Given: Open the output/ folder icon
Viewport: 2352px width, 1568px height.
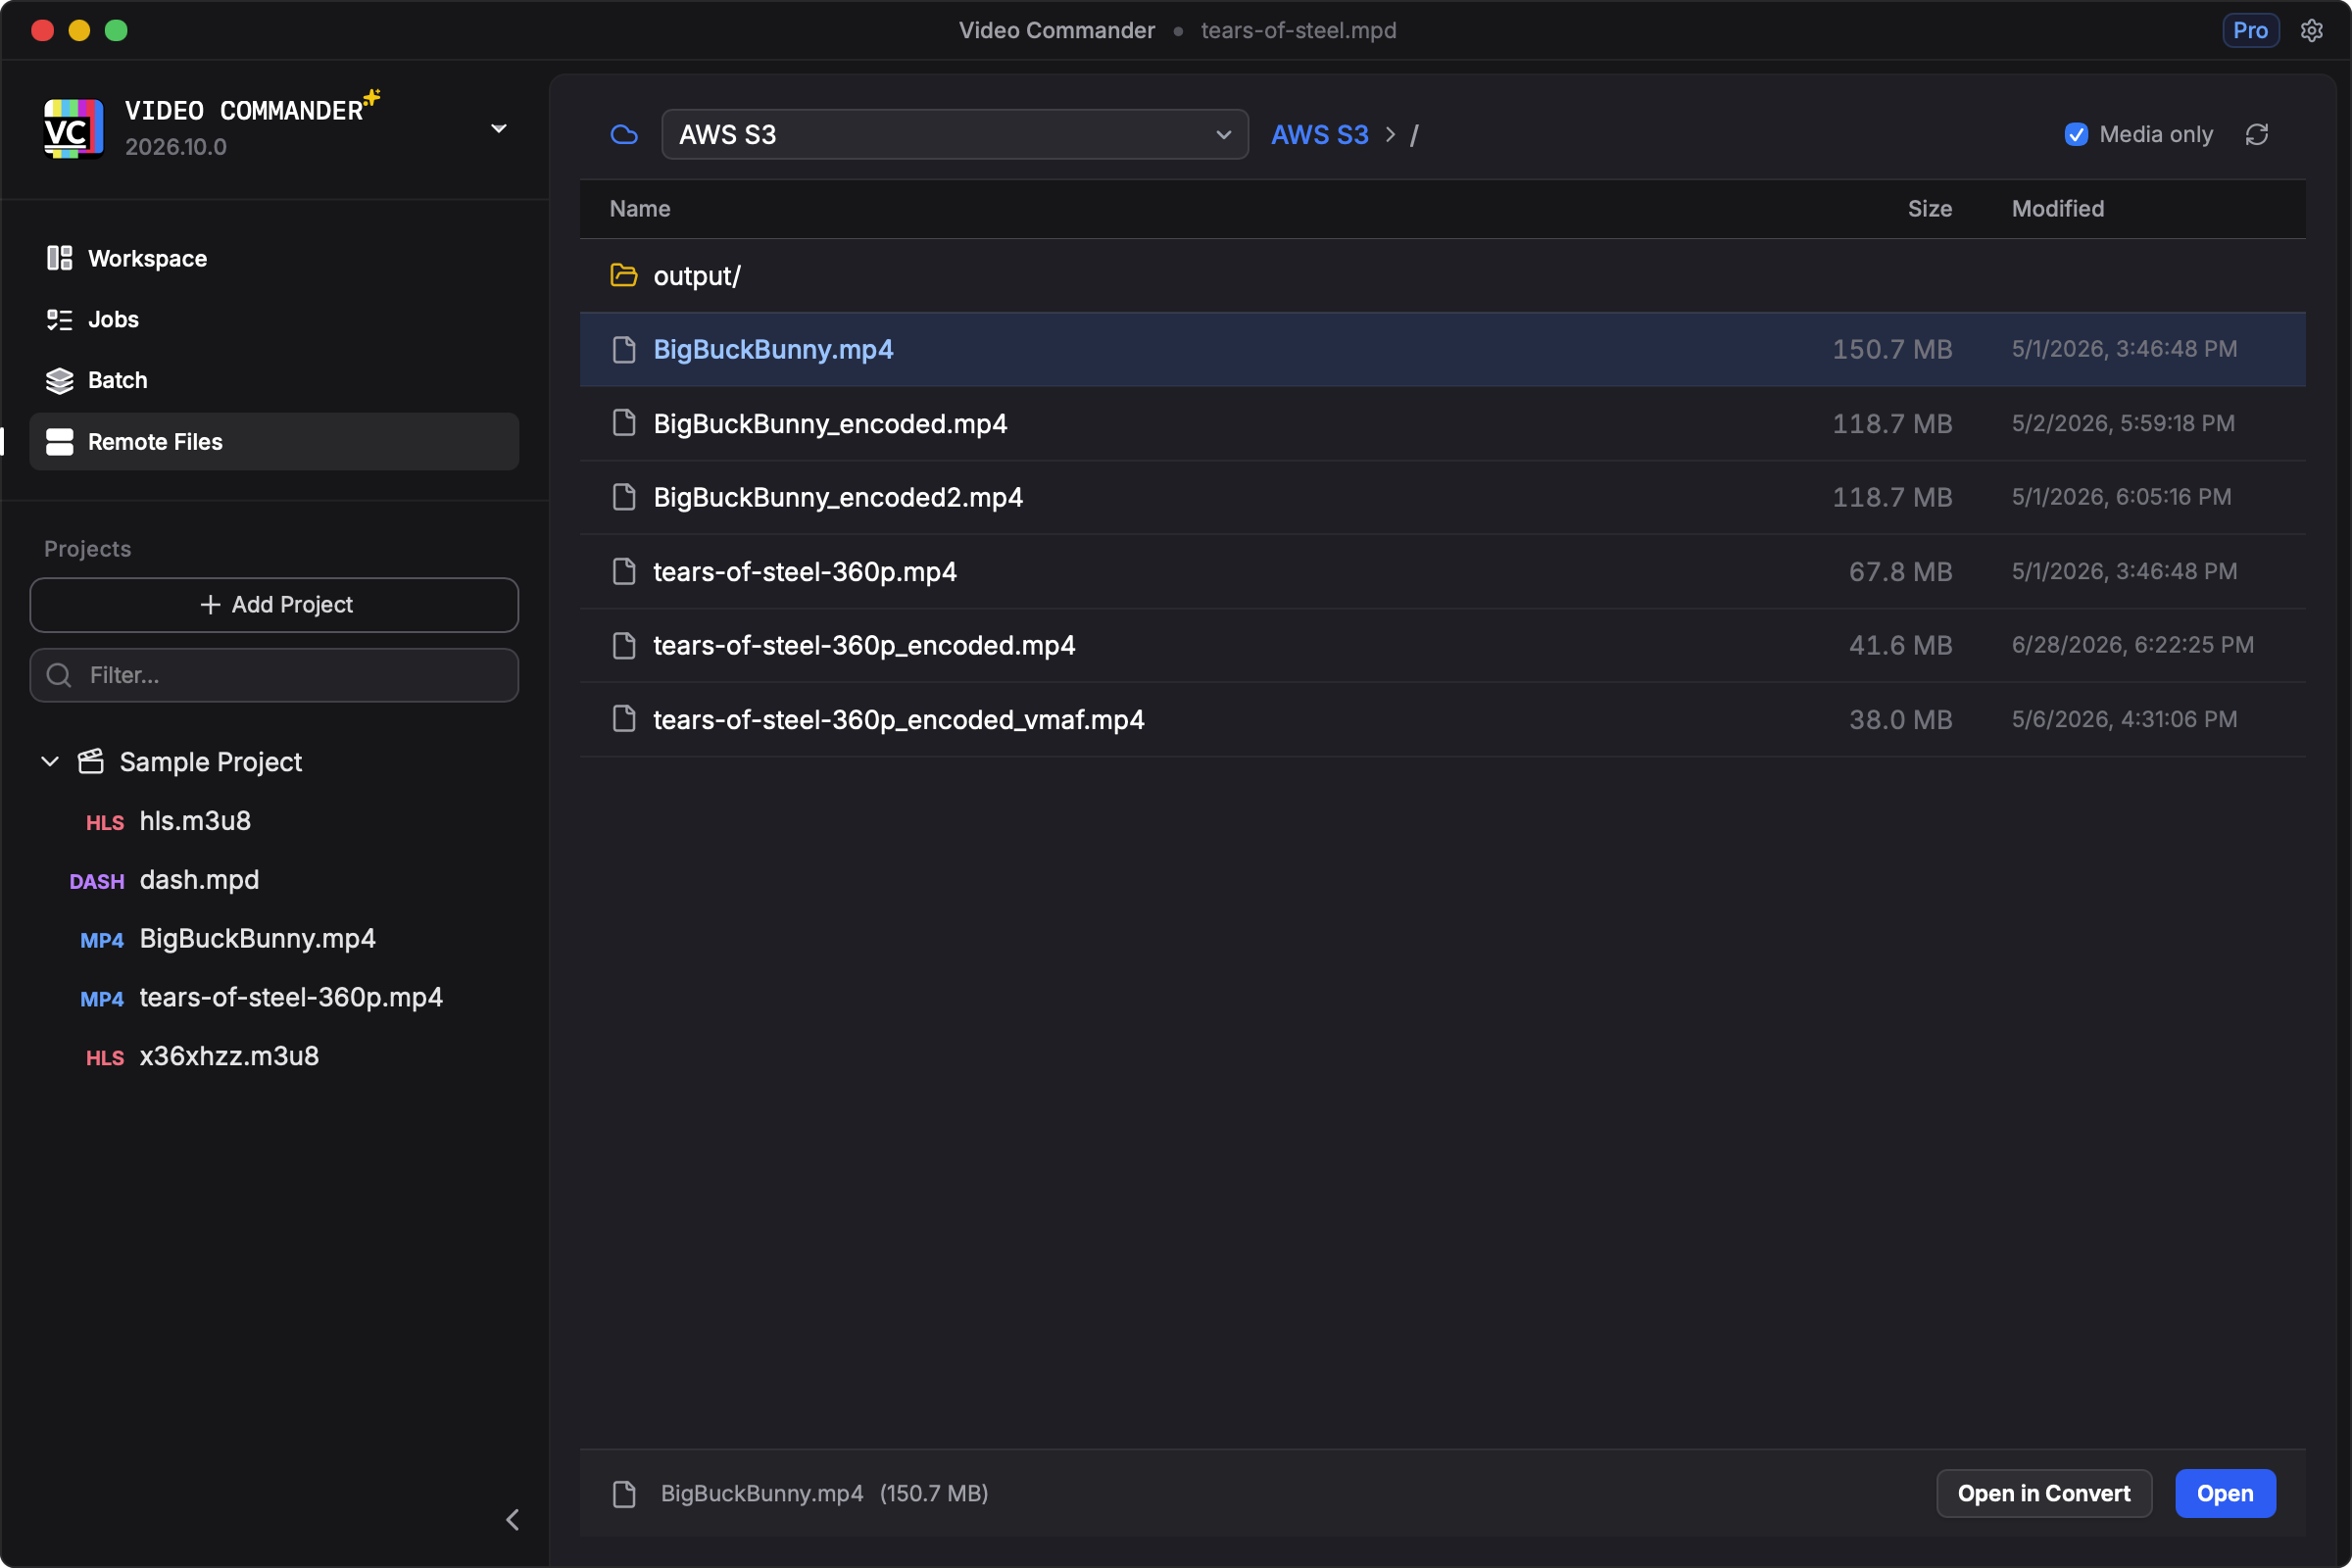Looking at the screenshot, I should (624, 275).
